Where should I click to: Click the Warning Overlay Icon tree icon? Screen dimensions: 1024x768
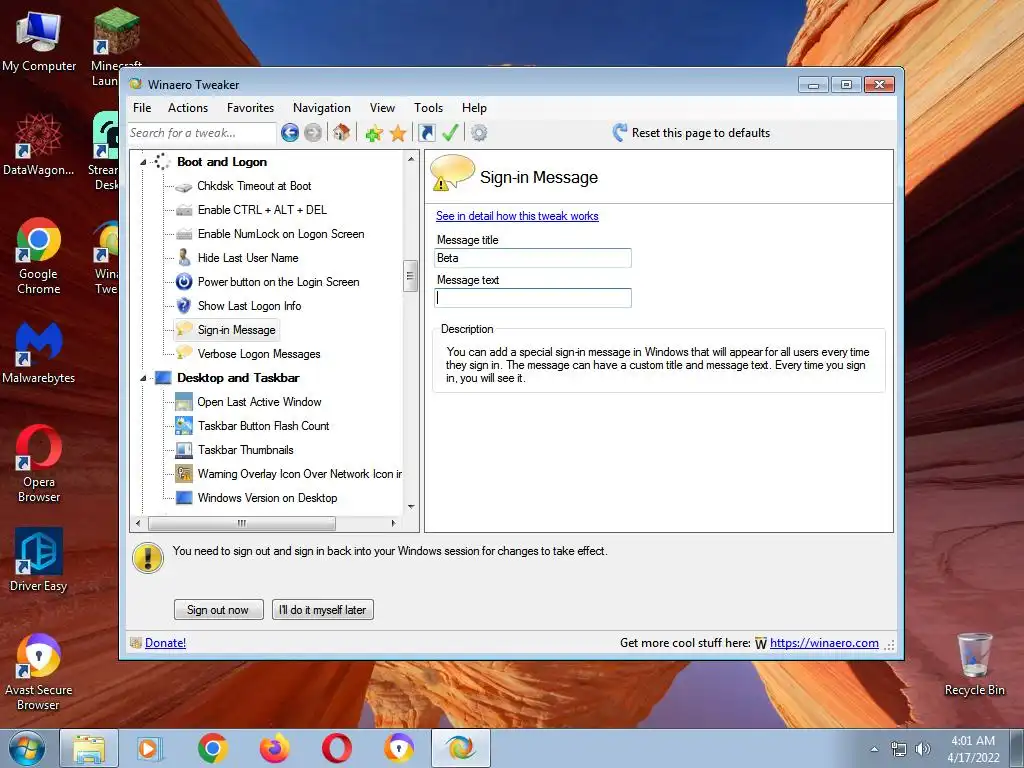(184, 473)
